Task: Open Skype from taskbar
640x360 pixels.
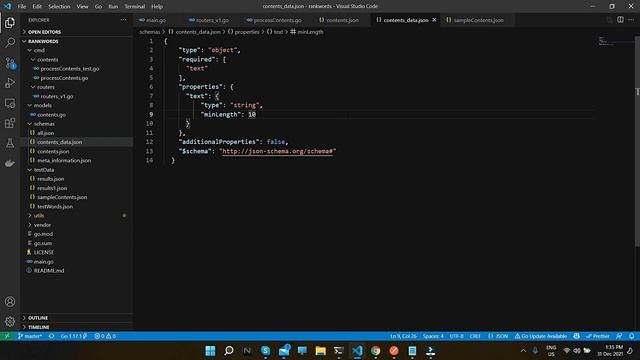Action: pos(265,351)
